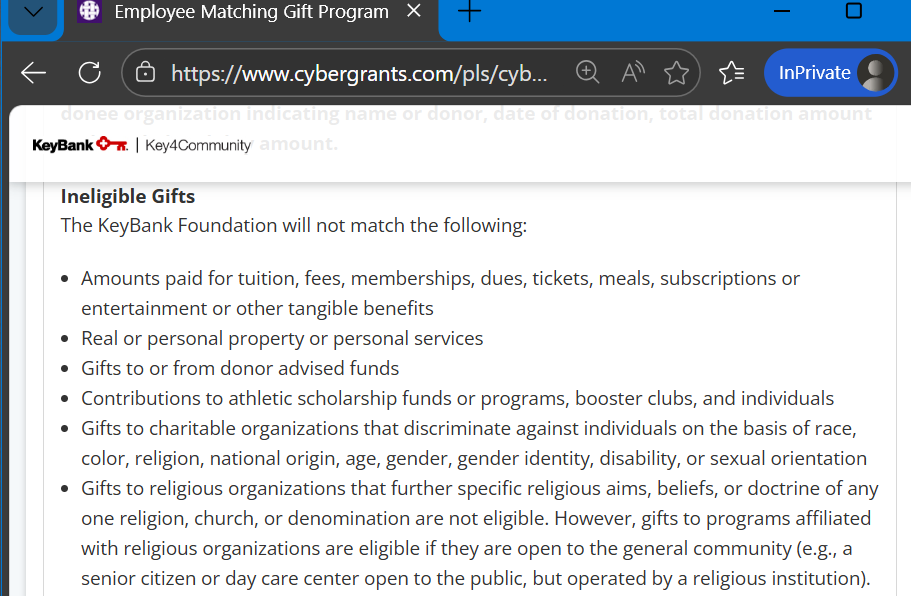Go back using the browser back arrow

click(x=33, y=73)
